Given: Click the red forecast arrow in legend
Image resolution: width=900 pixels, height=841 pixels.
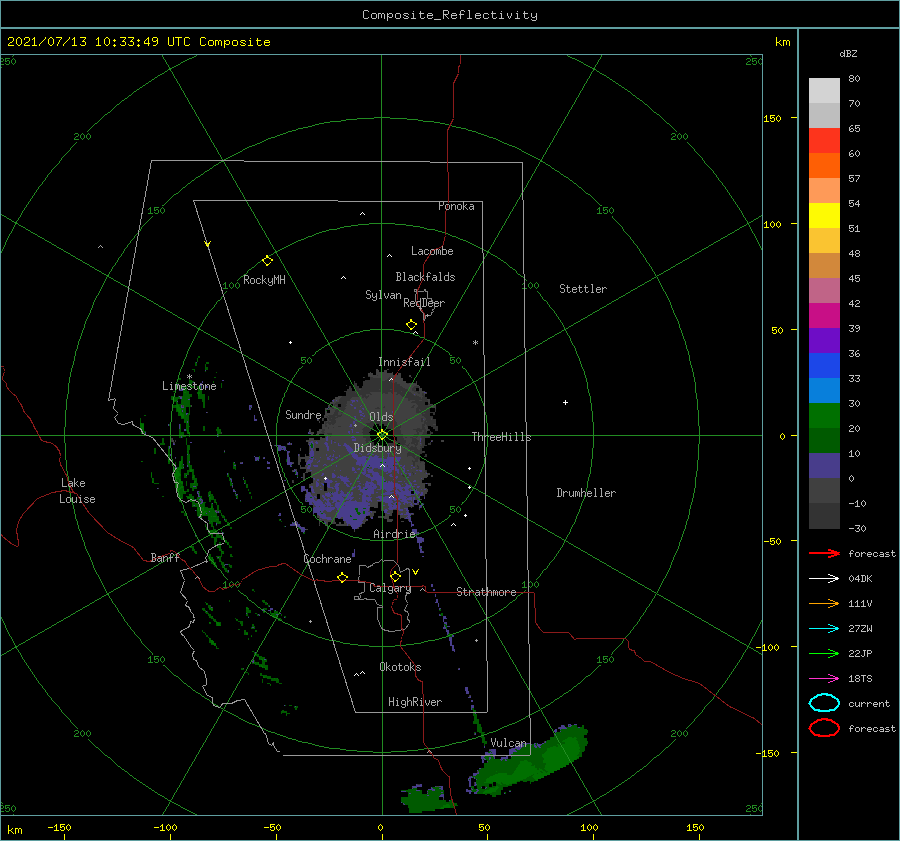Looking at the screenshot, I should [824, 553].
